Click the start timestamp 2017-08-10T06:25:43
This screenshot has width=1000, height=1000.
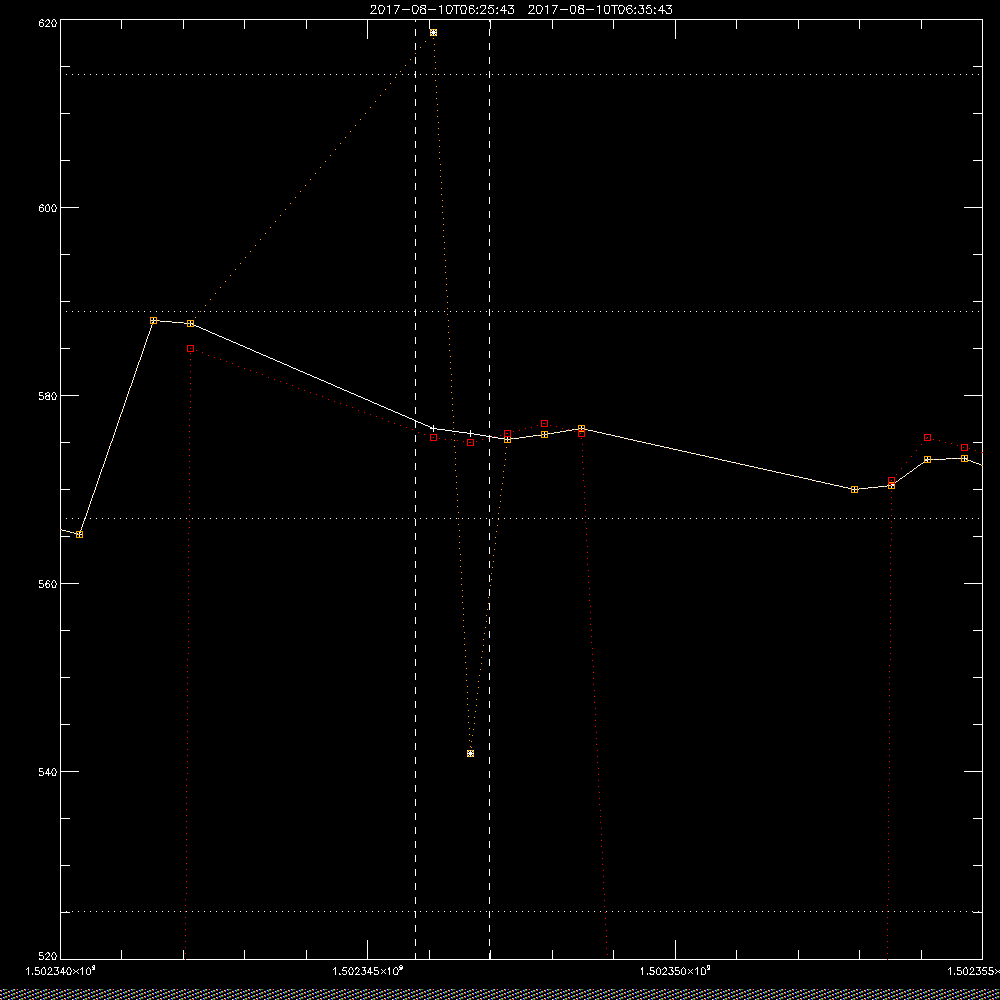click(x=442, y=10)
